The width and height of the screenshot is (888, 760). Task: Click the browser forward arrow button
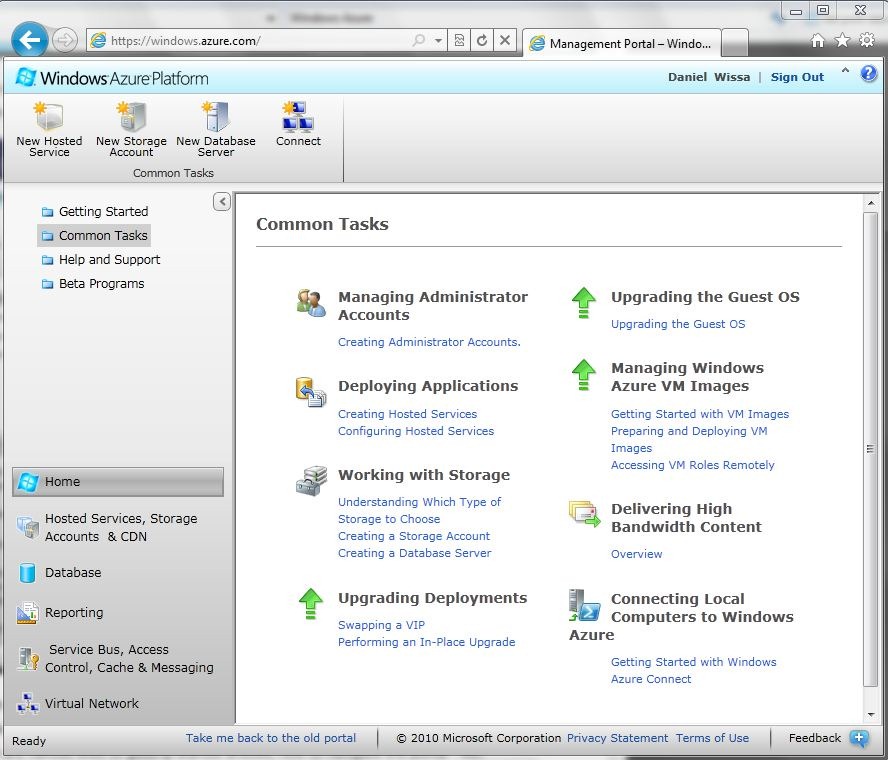tap(65, 40)
